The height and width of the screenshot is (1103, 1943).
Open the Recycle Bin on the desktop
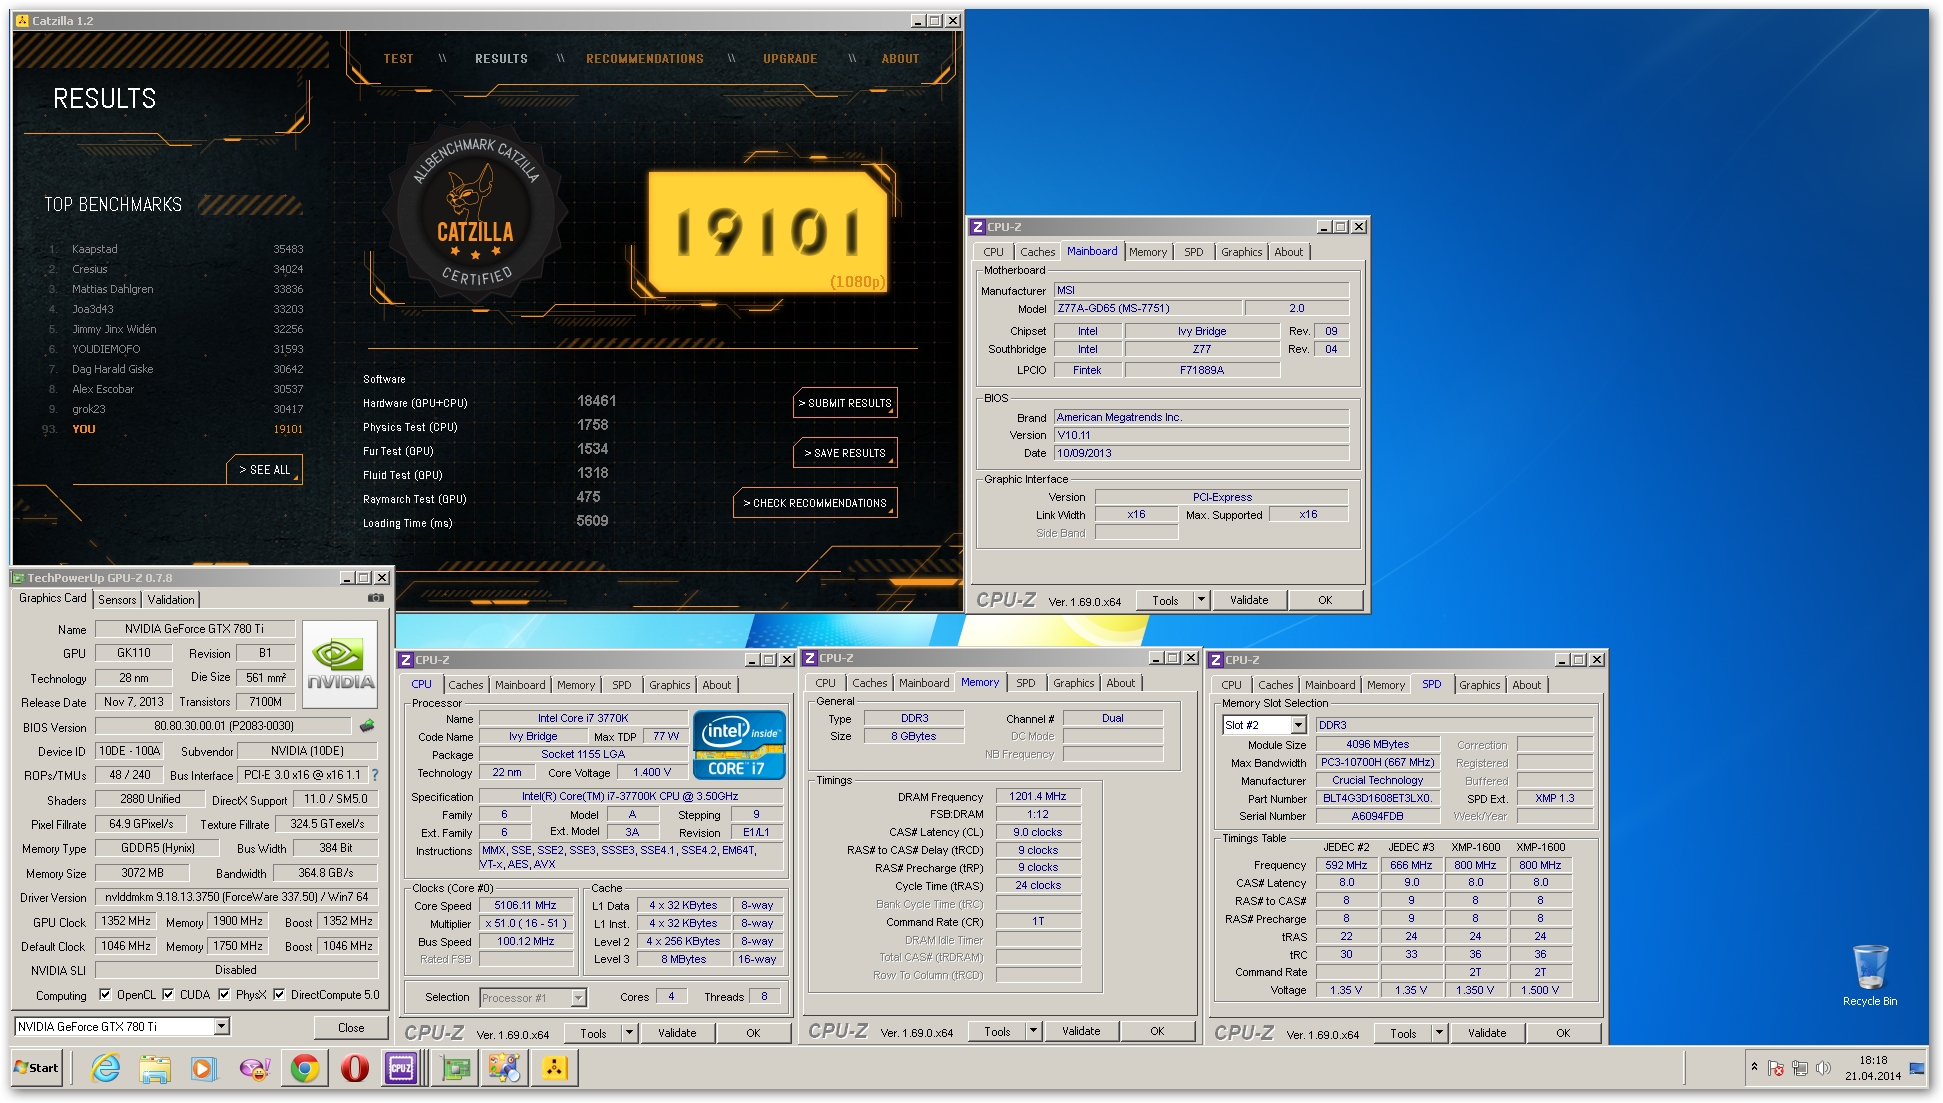coord(1869,976)
